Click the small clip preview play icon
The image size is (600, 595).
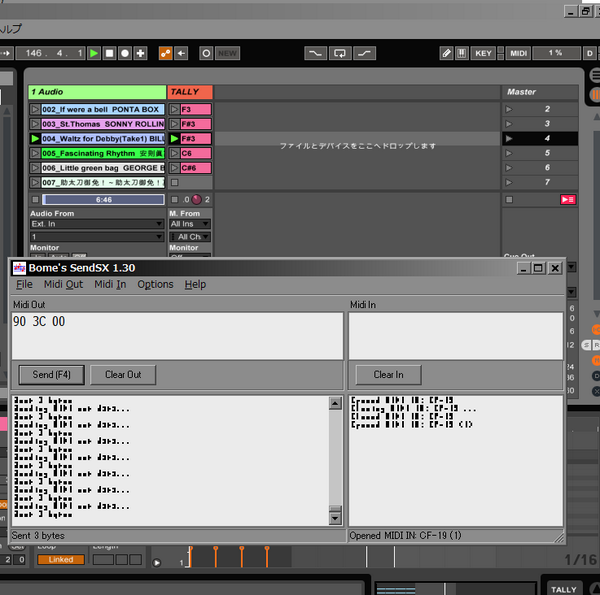pyautogui.click(x=157, y=562)
